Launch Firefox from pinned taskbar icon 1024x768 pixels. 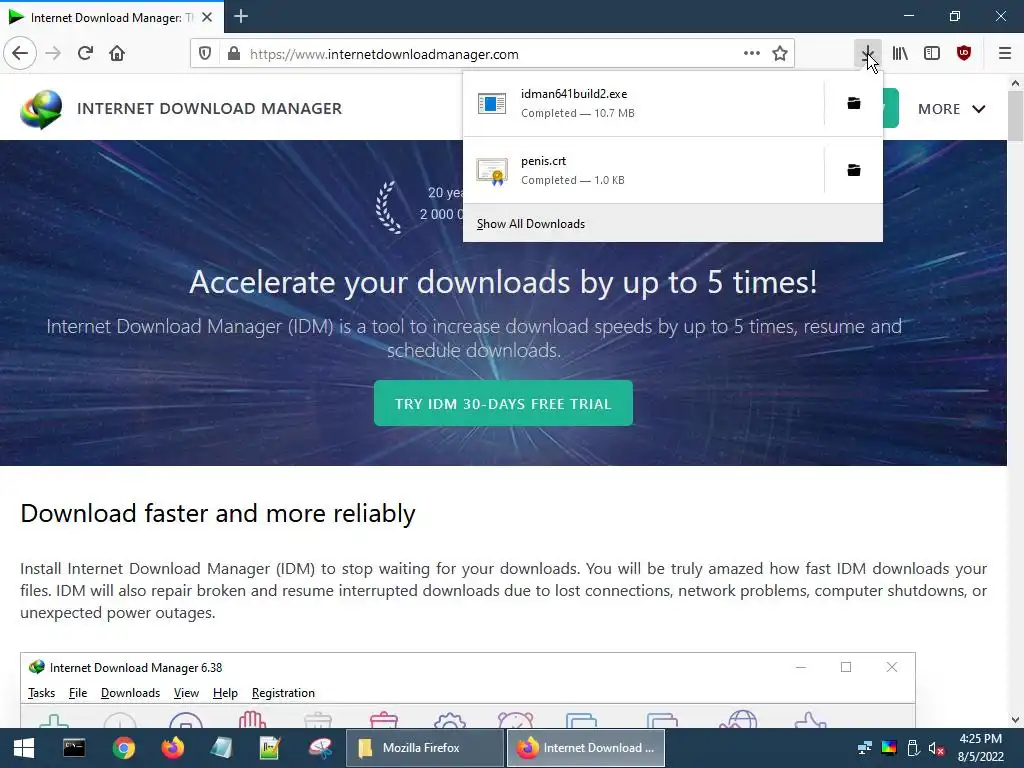172,748
